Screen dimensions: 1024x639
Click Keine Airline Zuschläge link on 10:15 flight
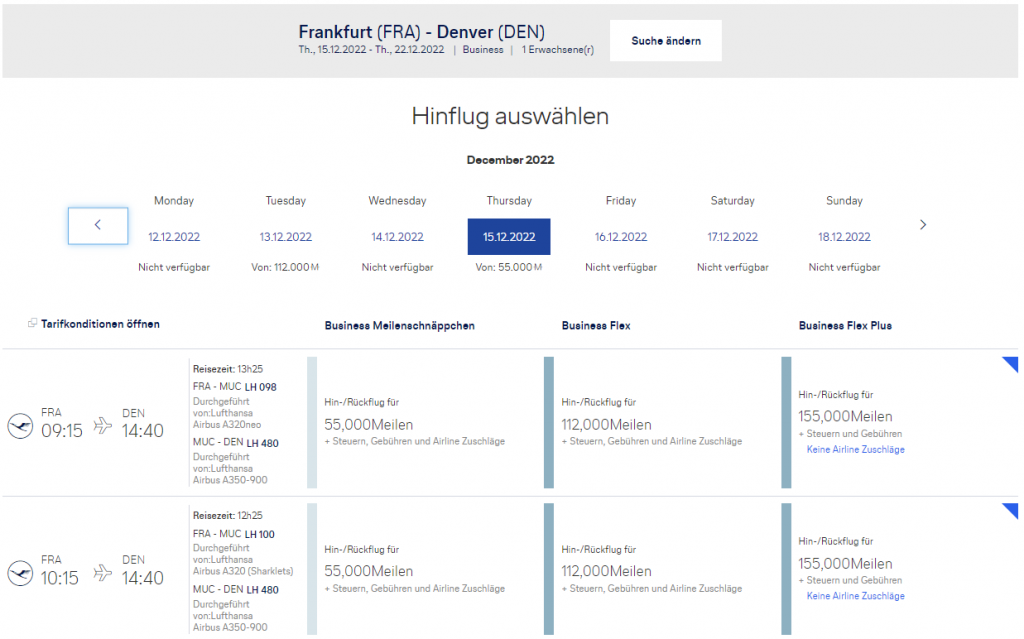coord(856,596)
